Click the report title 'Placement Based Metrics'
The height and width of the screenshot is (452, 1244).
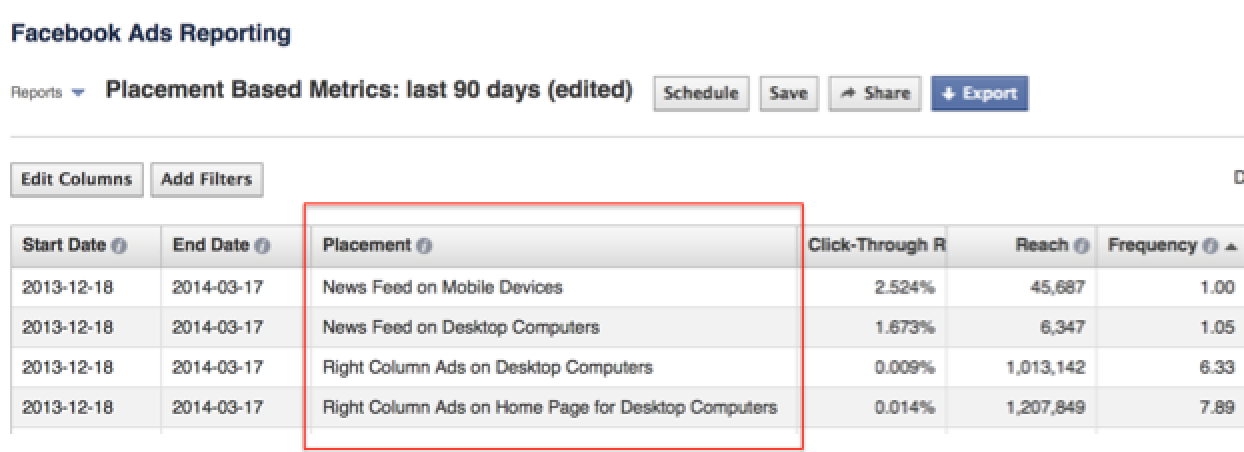coord(369,91)
